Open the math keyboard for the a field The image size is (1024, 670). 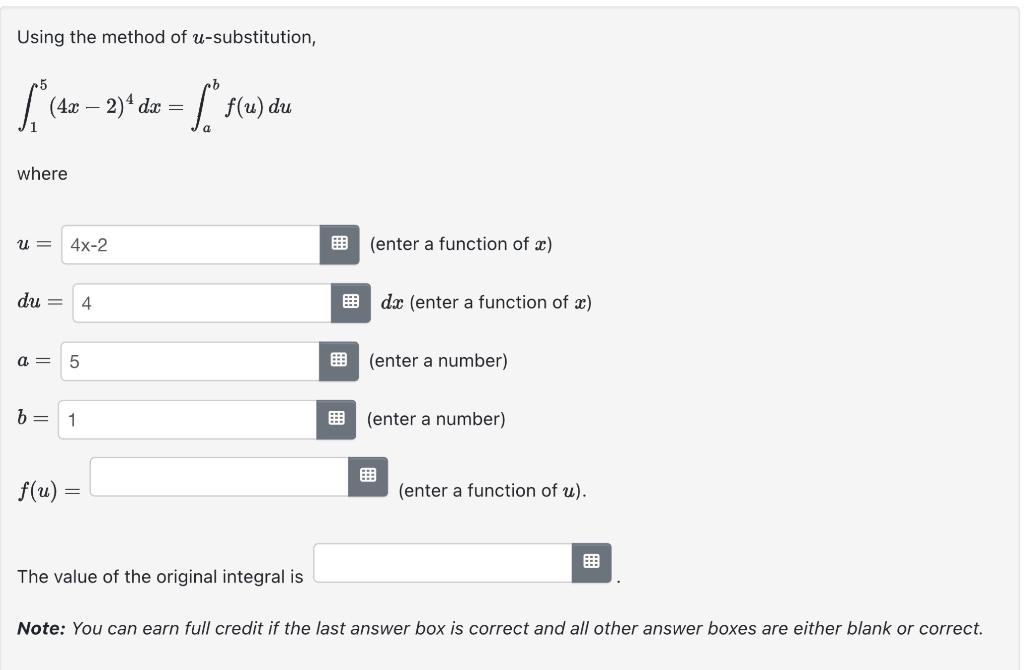coord(340,361)
